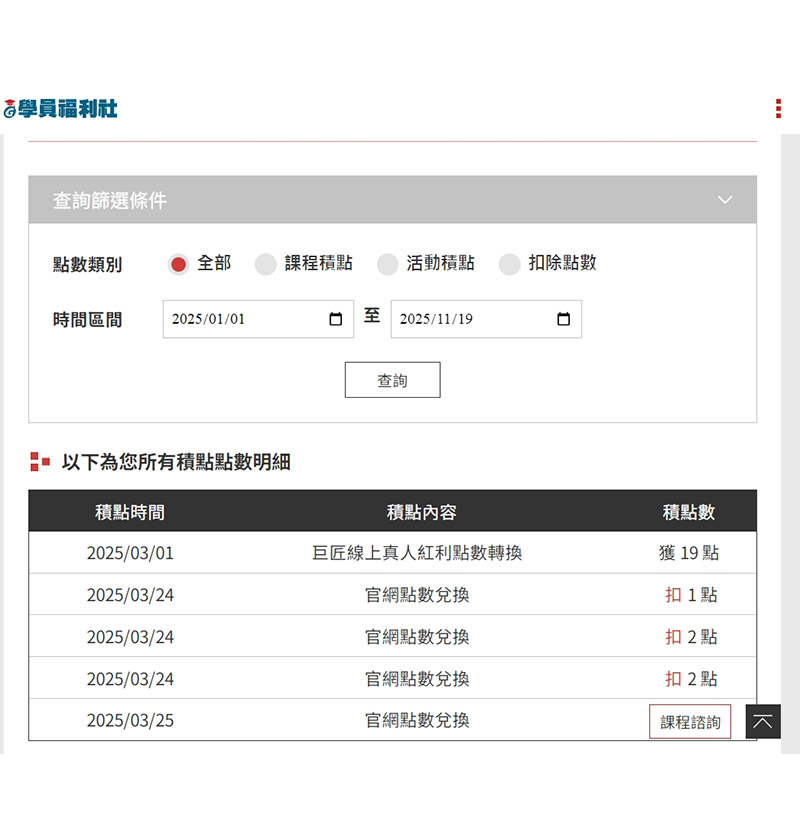Click the 課程諮詢 button

[690, 721]
